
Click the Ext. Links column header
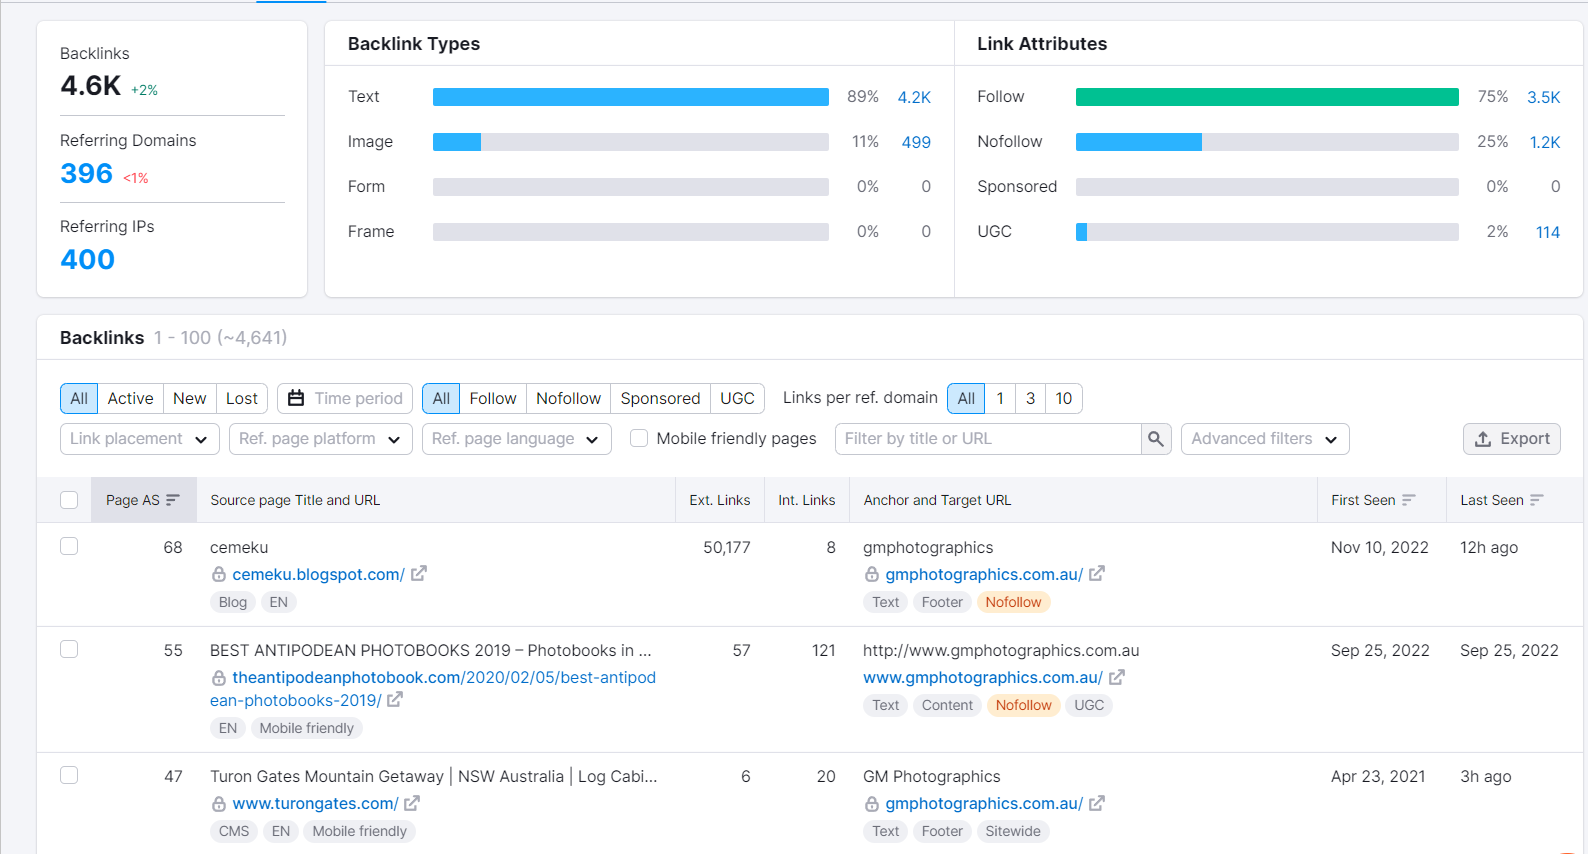[x=720, y=500]
